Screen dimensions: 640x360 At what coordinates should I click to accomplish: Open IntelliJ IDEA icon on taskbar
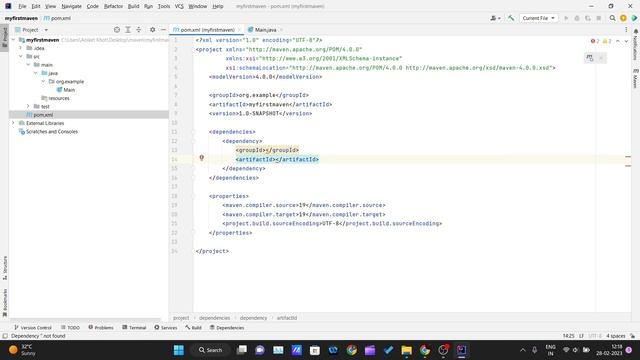point(462,350)
